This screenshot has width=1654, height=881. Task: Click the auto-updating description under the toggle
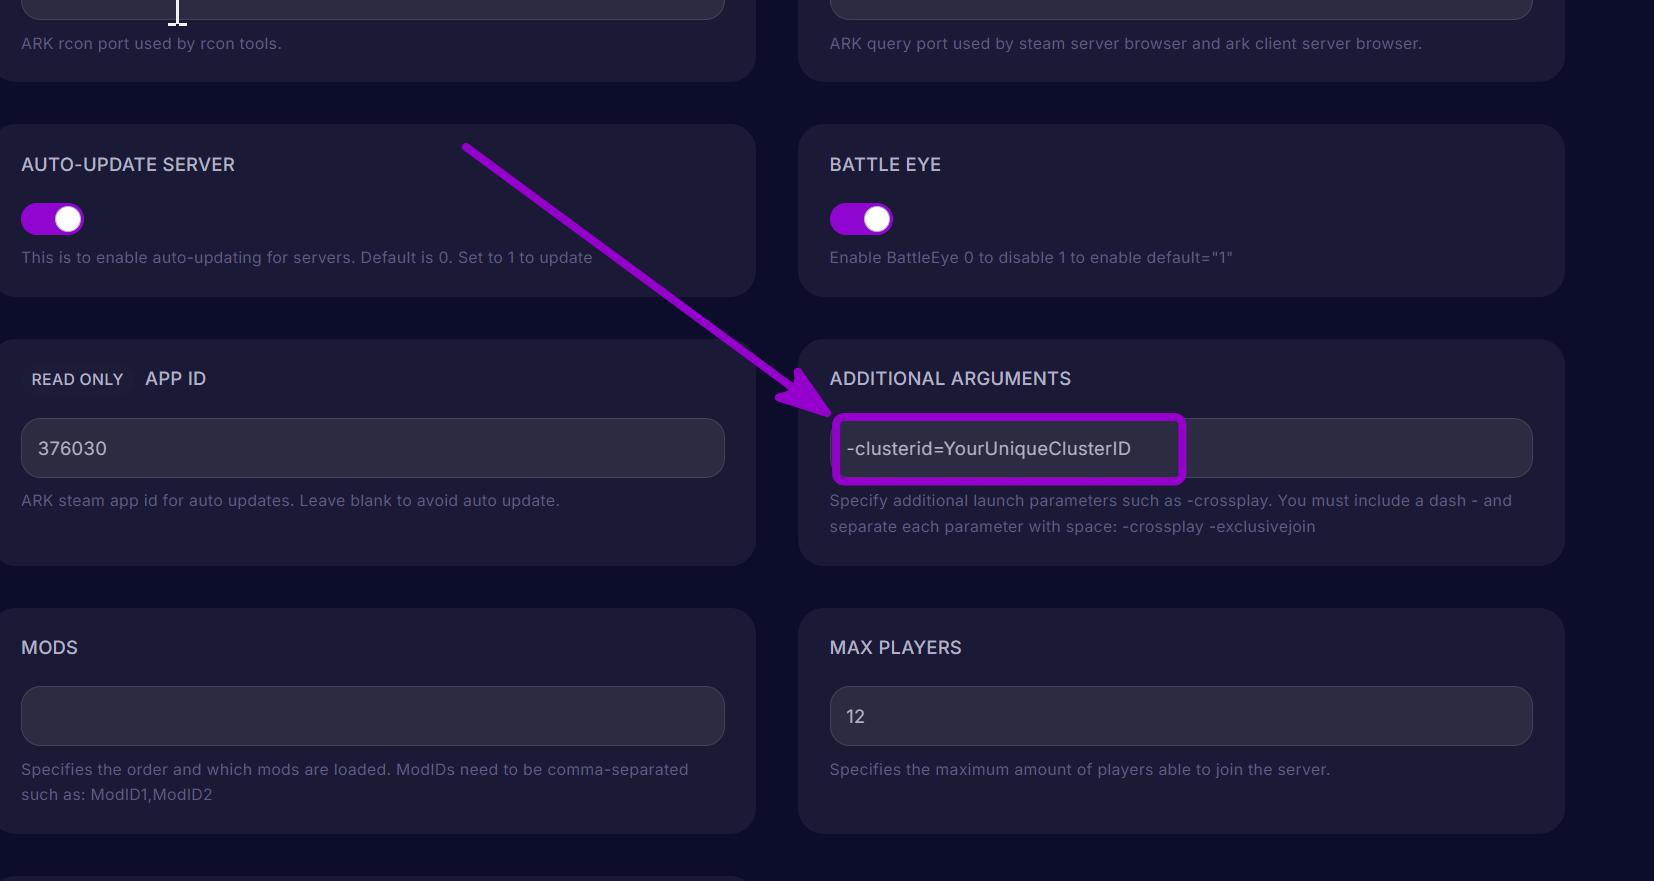[x=307, y=258]
